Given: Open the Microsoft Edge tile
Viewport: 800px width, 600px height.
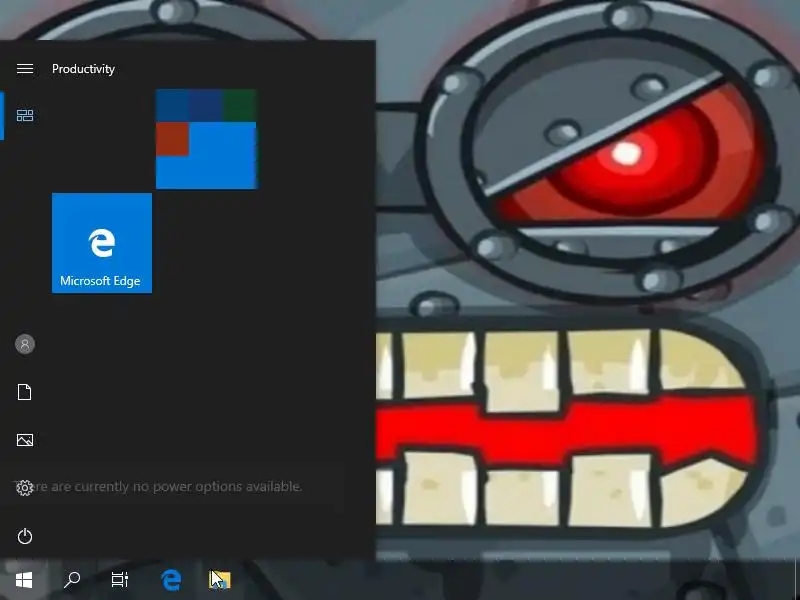Looking at the screenshot, I should pos(102,243).
